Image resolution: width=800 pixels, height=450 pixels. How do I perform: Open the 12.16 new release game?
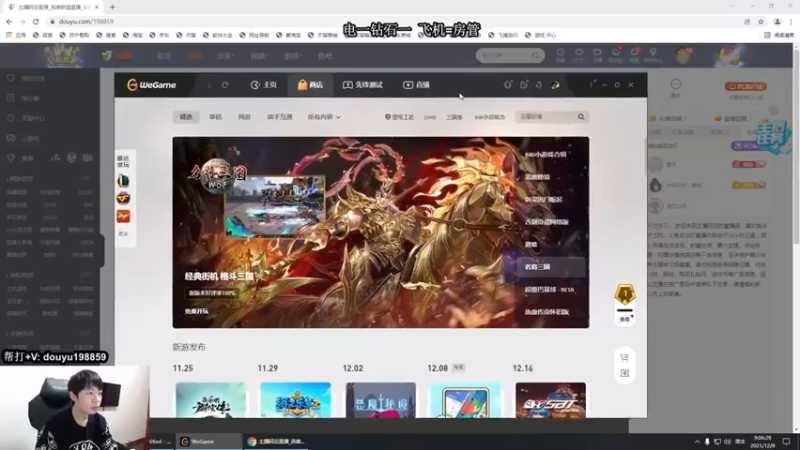click(x=551, y=401)
